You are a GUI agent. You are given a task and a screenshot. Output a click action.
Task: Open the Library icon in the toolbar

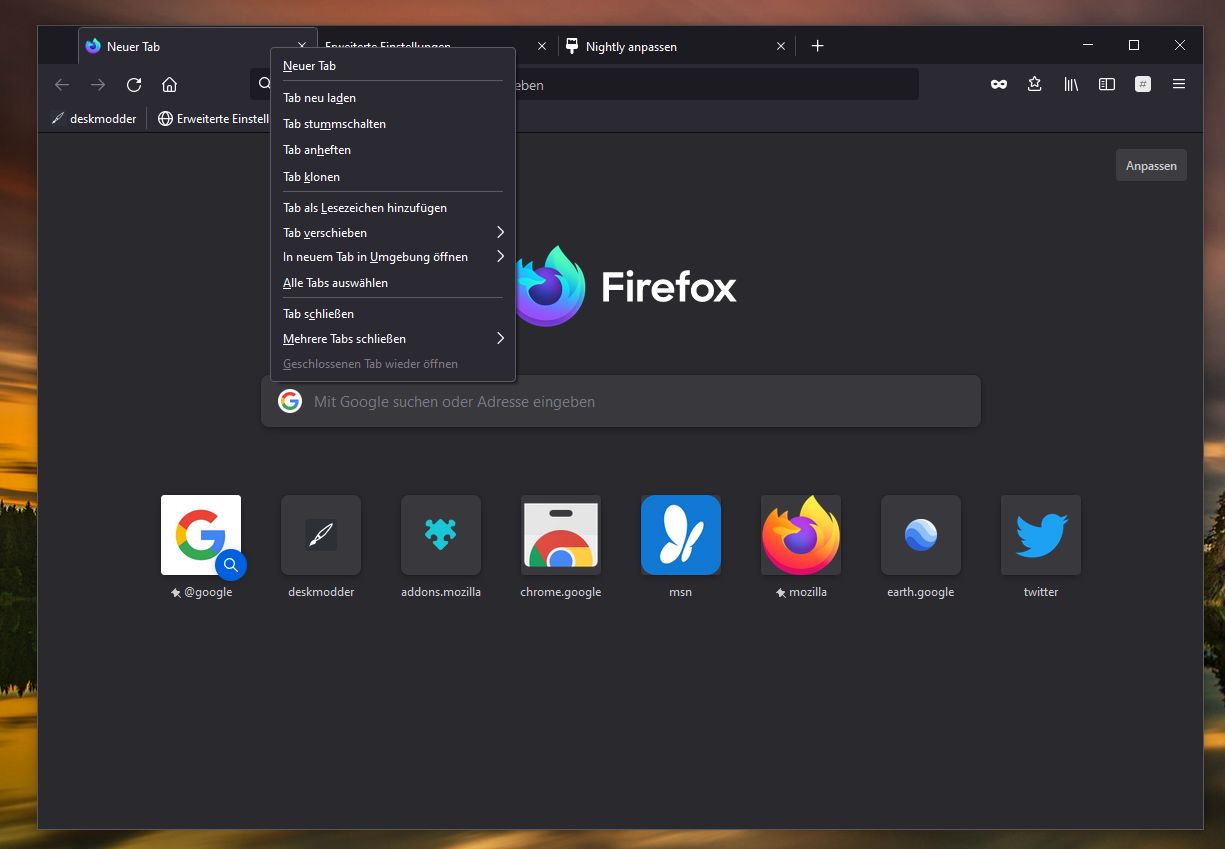point(1071,85)
